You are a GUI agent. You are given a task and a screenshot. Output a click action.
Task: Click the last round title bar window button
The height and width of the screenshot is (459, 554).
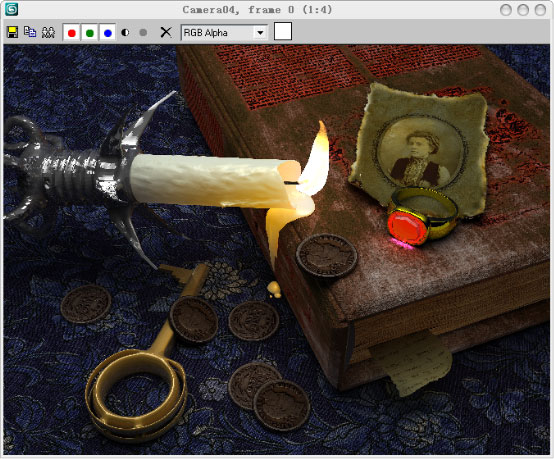(540, 10)
